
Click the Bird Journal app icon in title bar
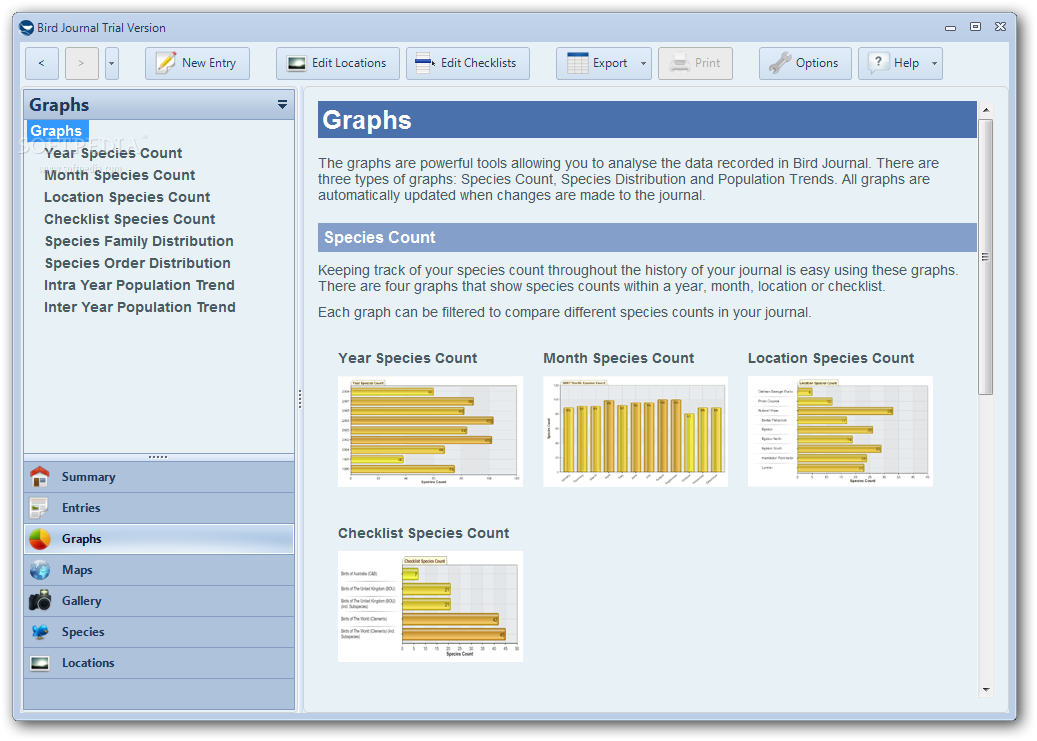click(26, 28)
